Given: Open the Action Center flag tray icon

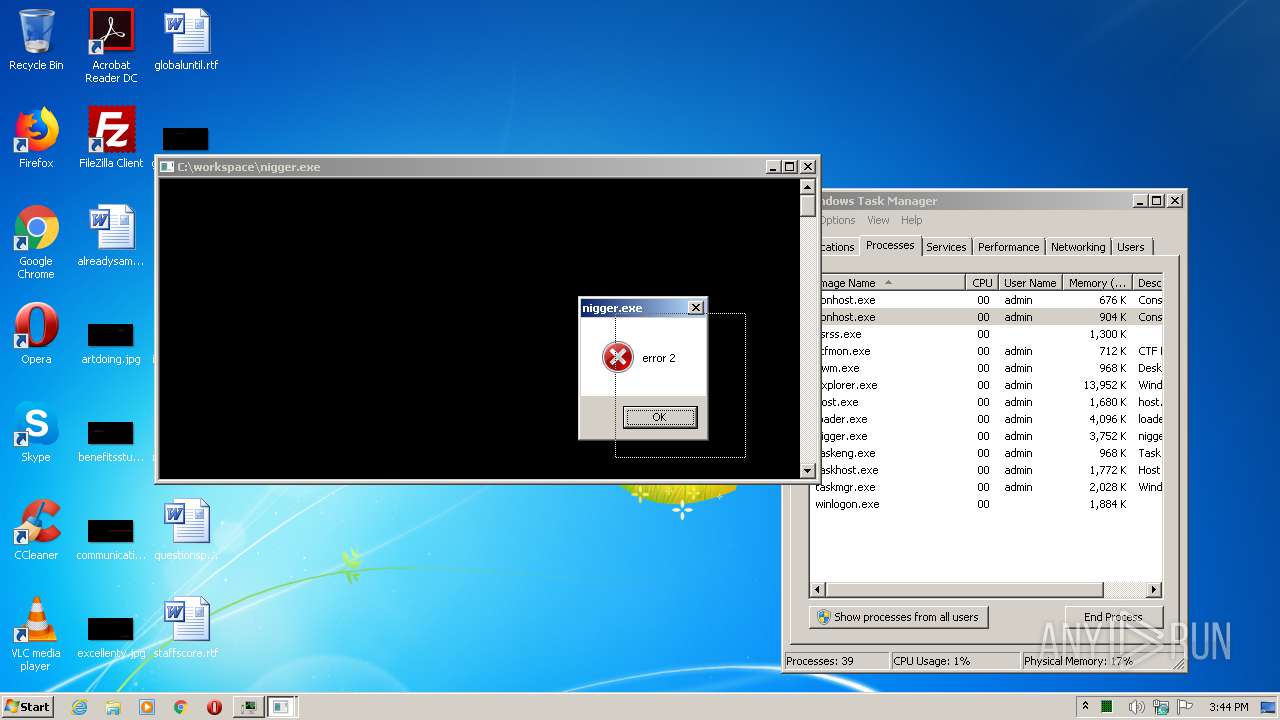Looking at the screenshot, I should [x=1186, y=707].
